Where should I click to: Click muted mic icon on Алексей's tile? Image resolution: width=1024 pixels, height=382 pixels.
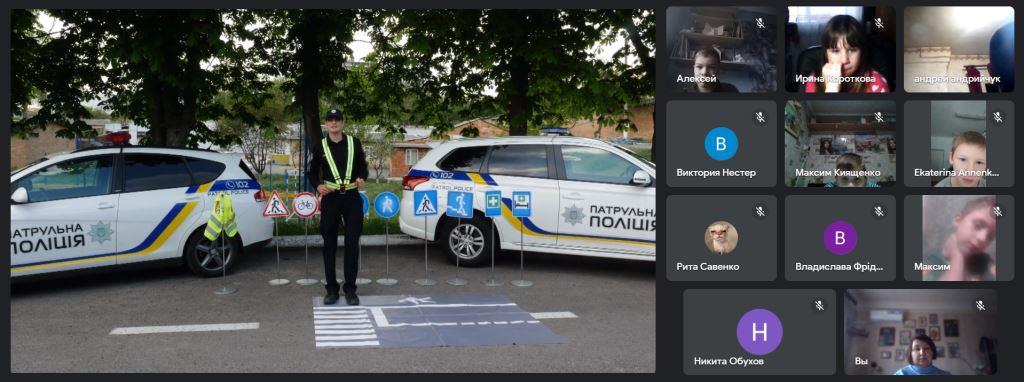pyautogui.click(x=760, y=23)
